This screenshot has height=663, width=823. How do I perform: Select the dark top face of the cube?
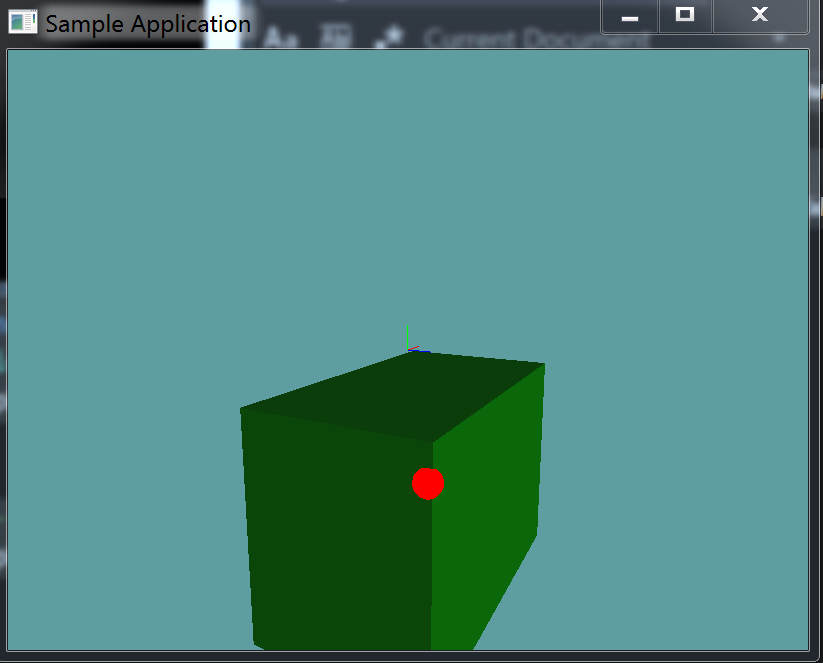pos(400,395)
